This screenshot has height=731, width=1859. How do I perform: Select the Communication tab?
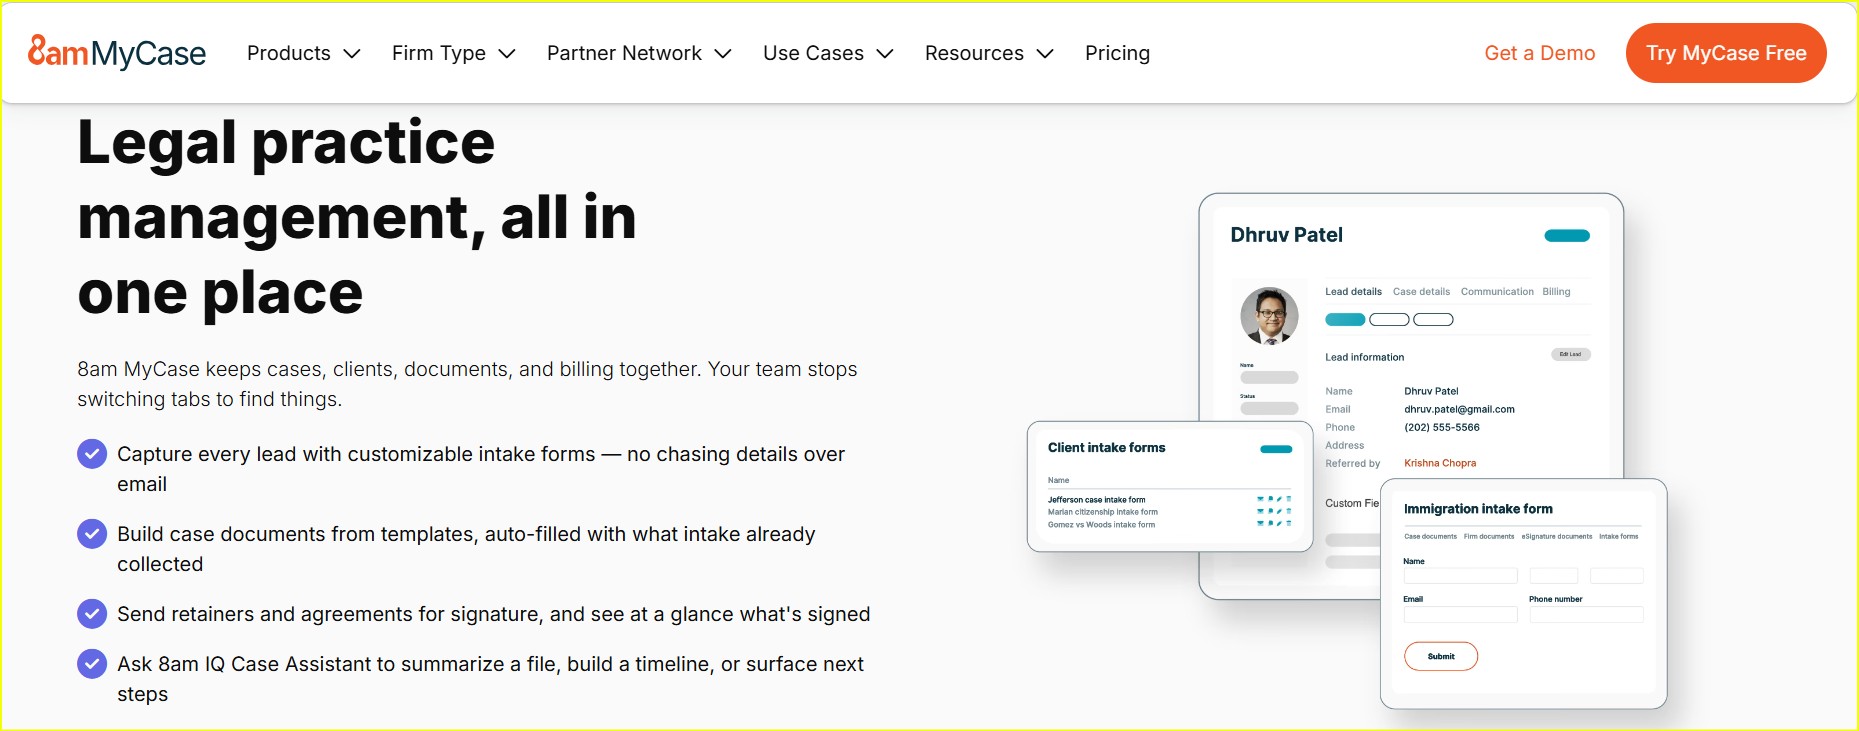tap(1497, 292)
